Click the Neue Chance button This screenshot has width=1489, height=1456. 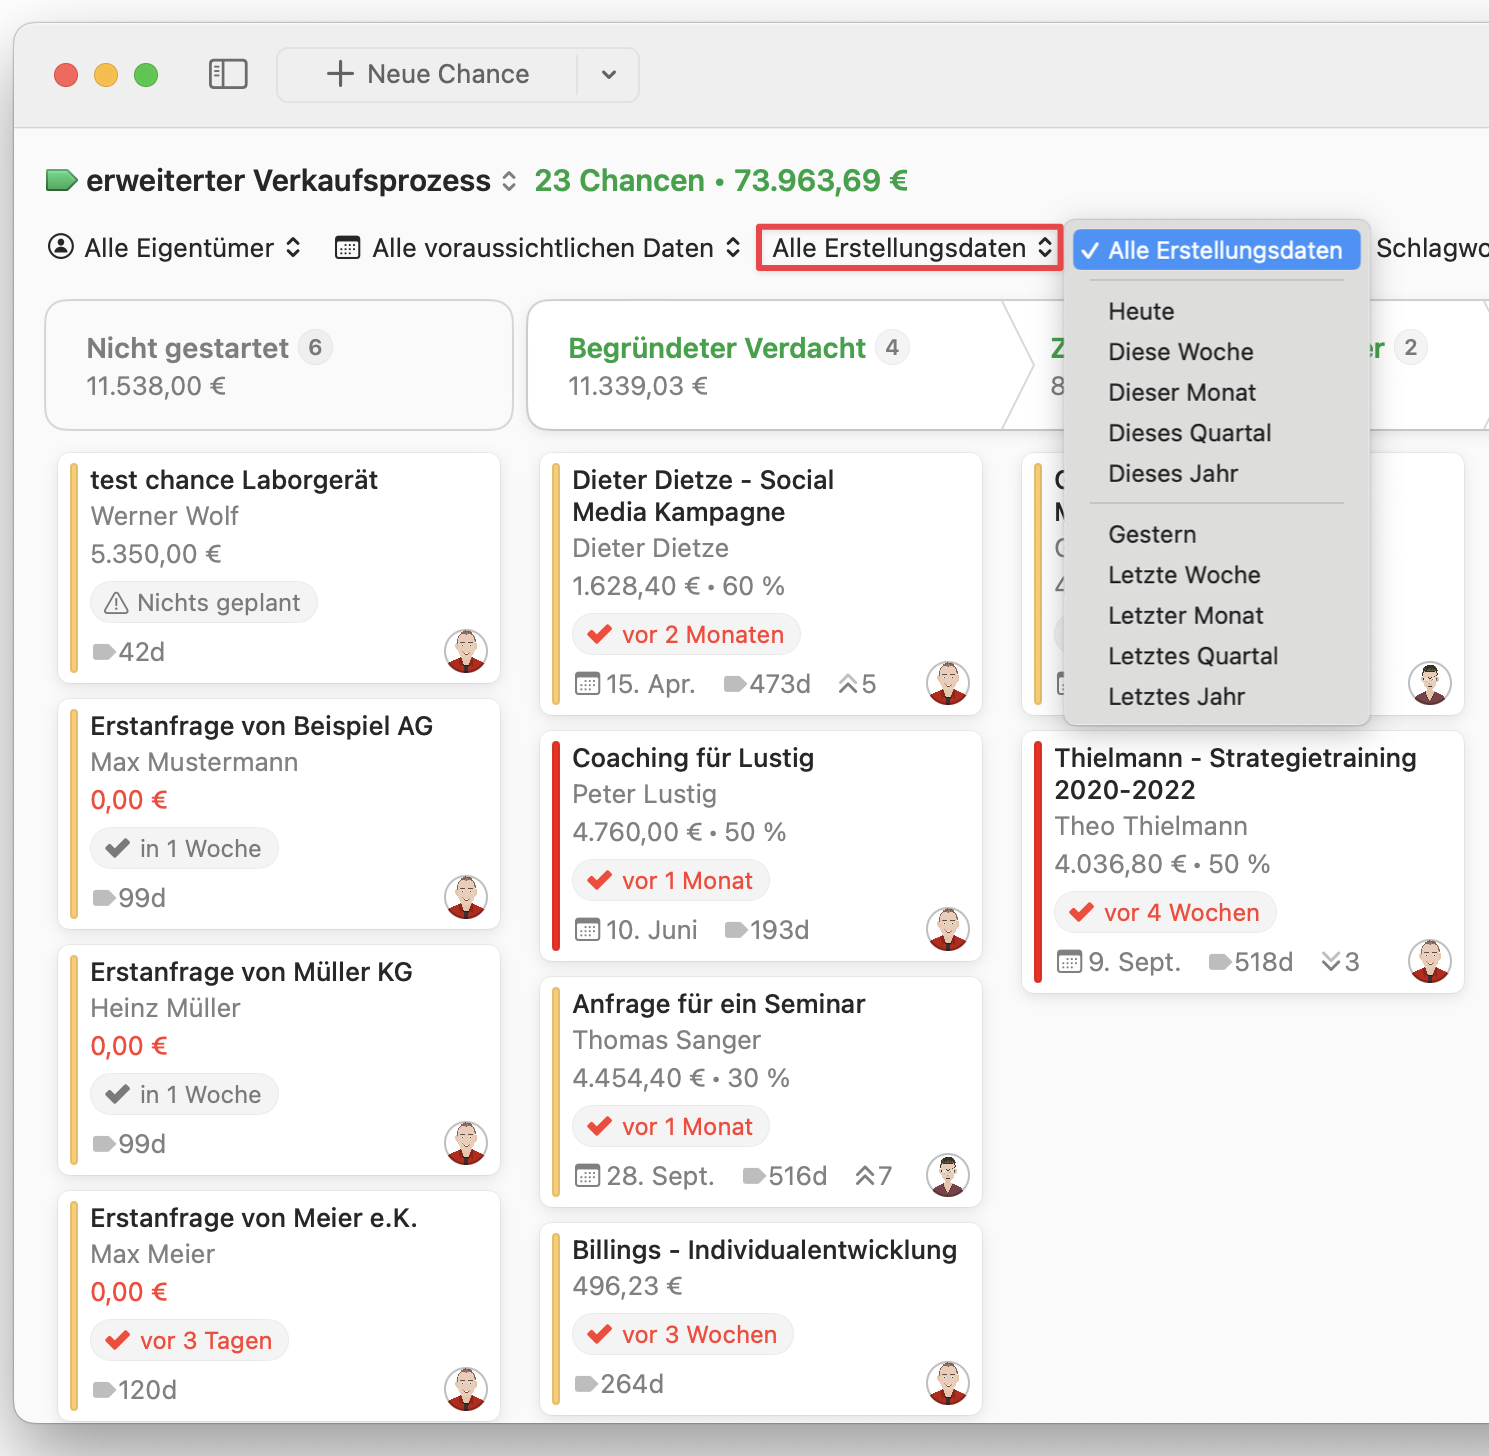[x=430, y=73]
